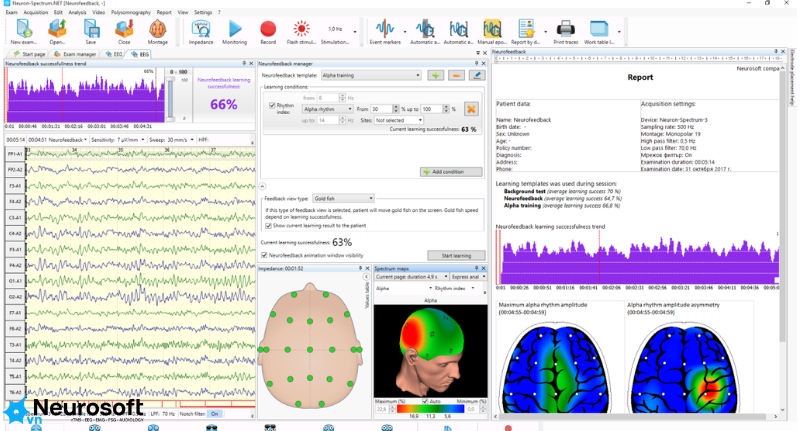Click the red Record icon

coord(268,32)
